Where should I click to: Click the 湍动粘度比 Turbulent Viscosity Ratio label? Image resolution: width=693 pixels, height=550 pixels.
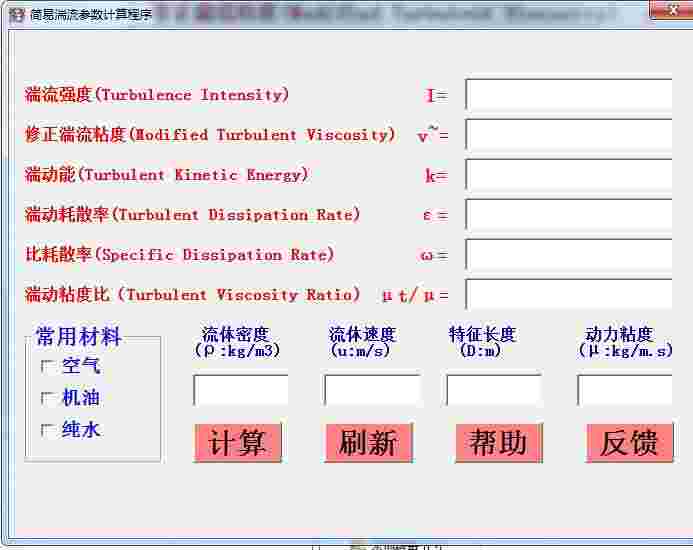tap(192, 294)
